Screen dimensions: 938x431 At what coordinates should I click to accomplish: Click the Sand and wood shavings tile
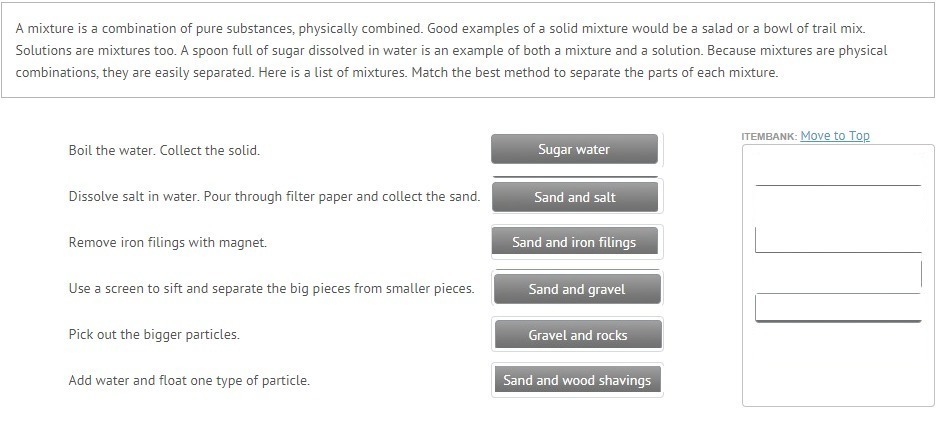(576, 380)
